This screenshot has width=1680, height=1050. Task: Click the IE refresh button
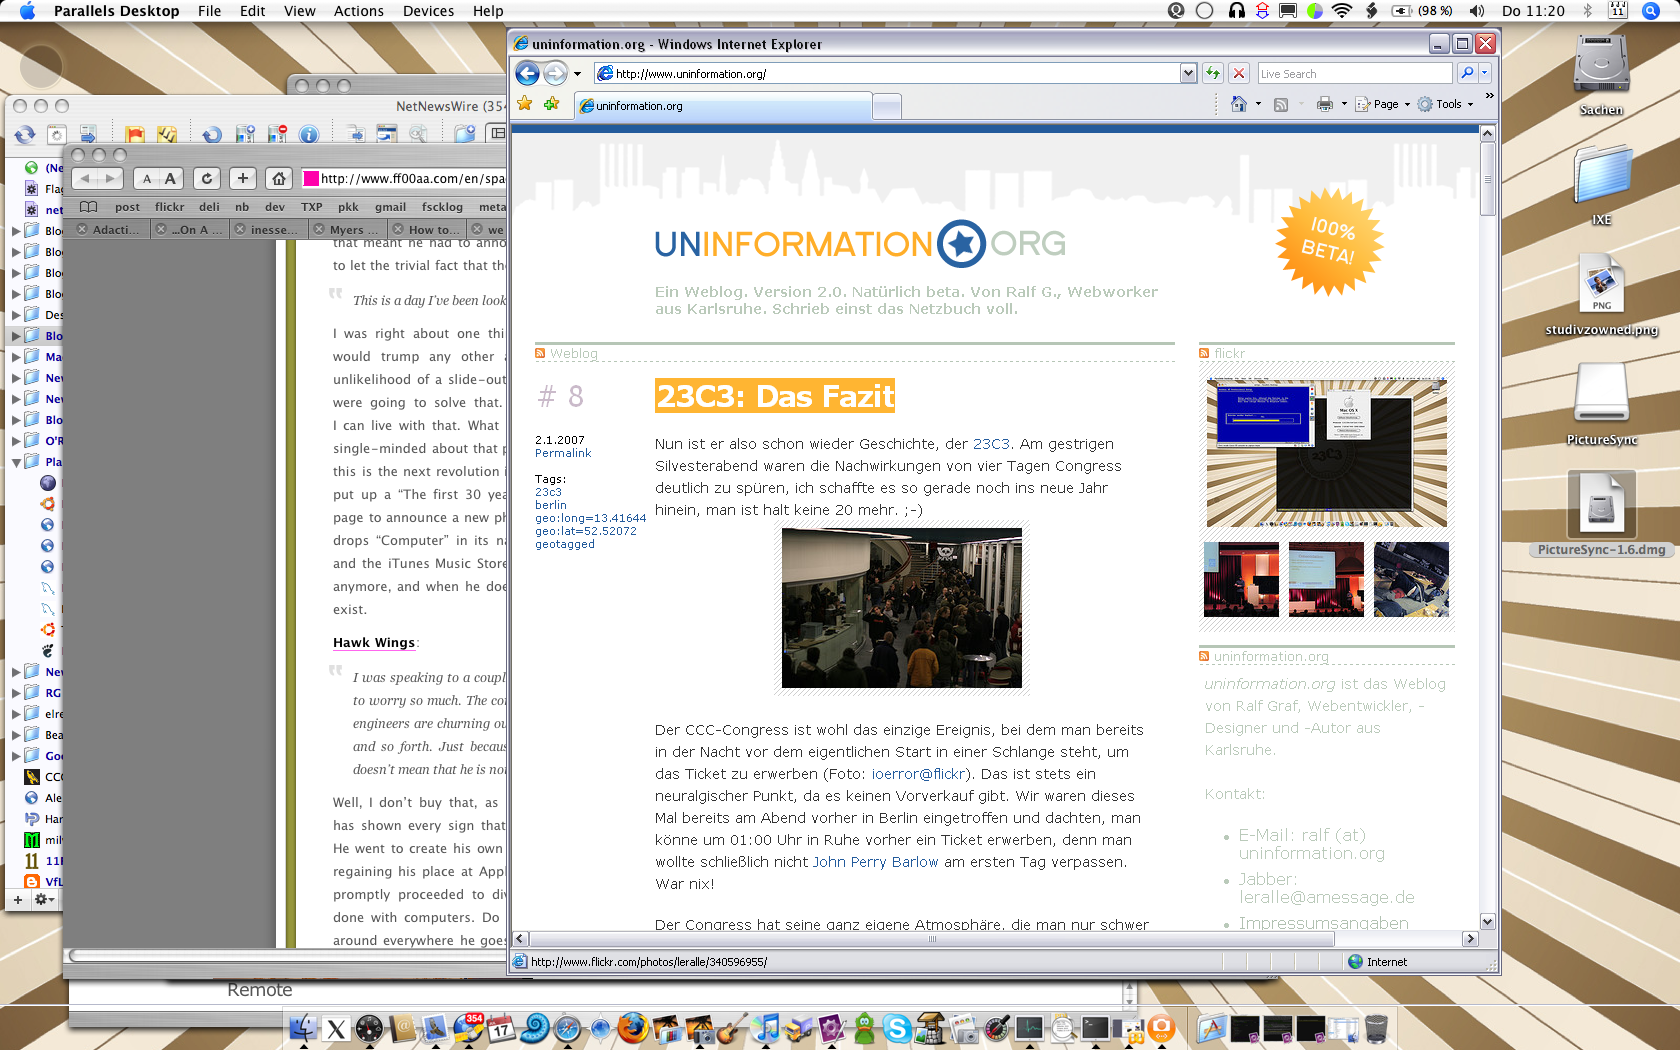coord(1213,73)
